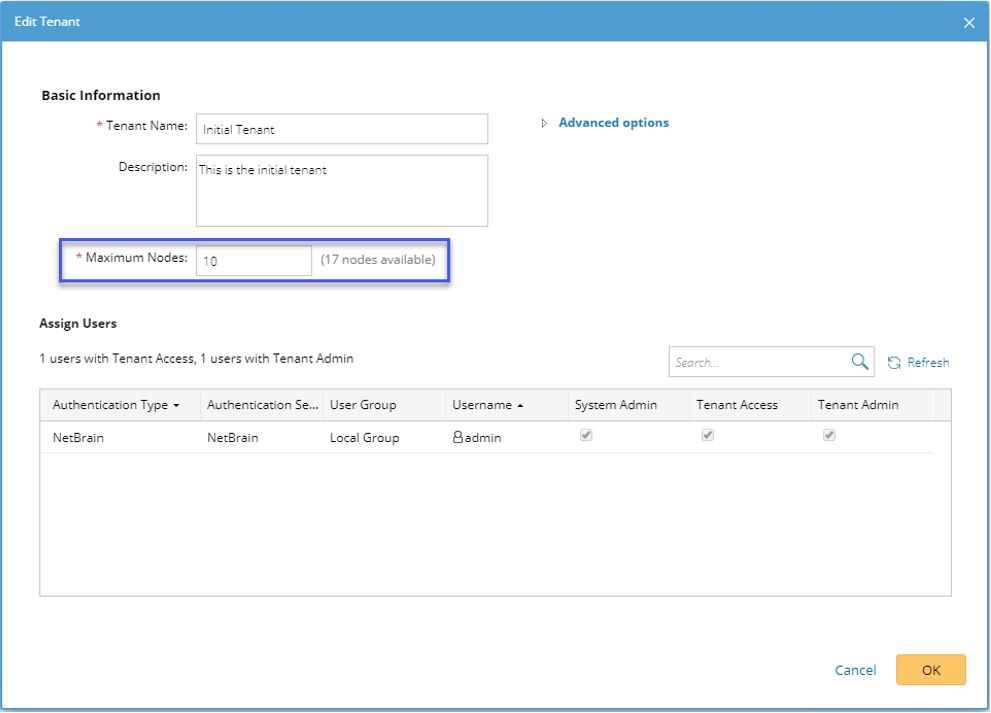991x713 pixels.
Task: Focus the Maximum Nodes input field
Action: coord(254,261)
